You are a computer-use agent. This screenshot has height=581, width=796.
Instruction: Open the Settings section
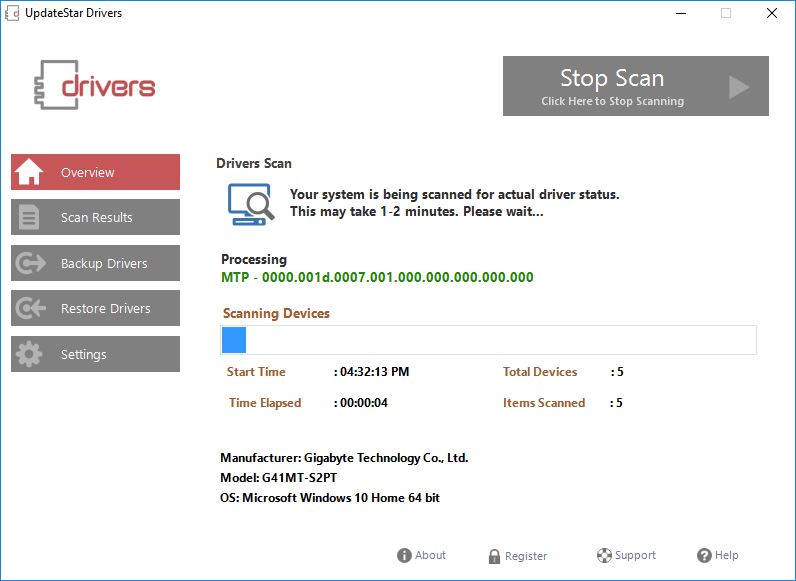click(95, 354)
